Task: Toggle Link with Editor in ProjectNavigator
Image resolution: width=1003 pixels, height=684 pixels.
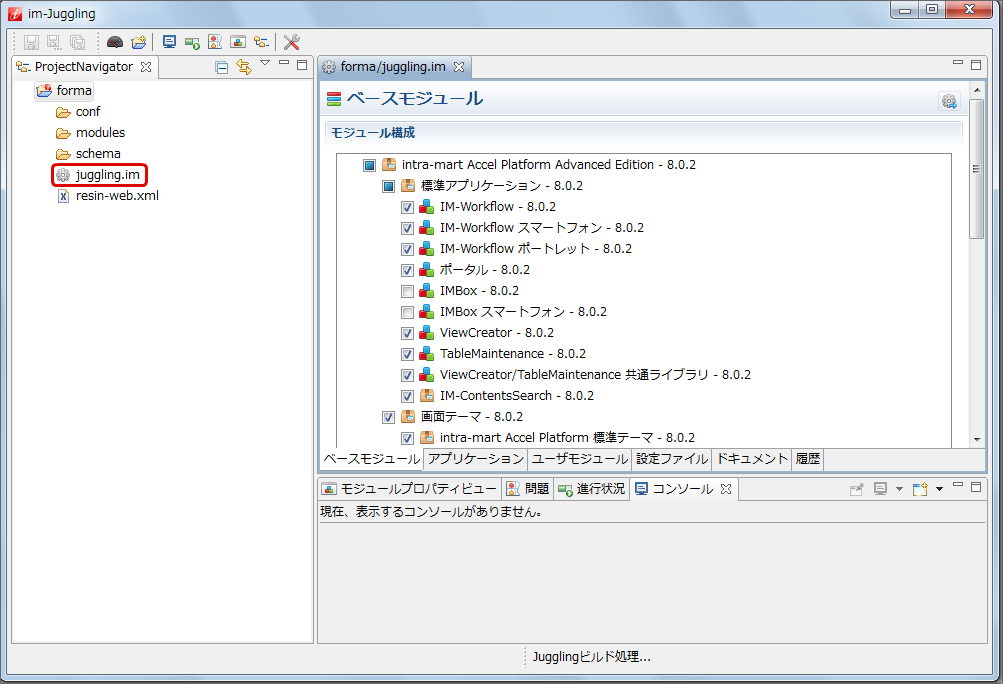Action: [x=243, y=67]
